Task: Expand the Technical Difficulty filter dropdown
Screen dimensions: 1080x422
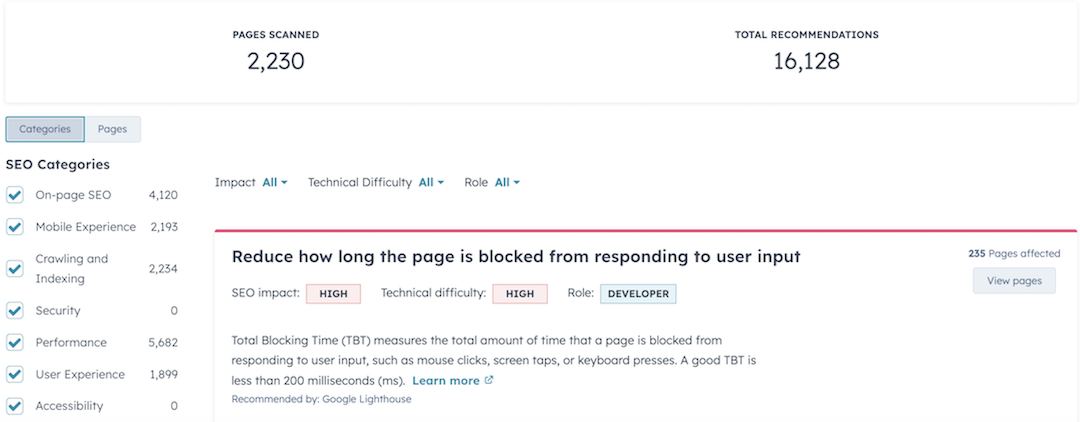Action: click(431, 182)
